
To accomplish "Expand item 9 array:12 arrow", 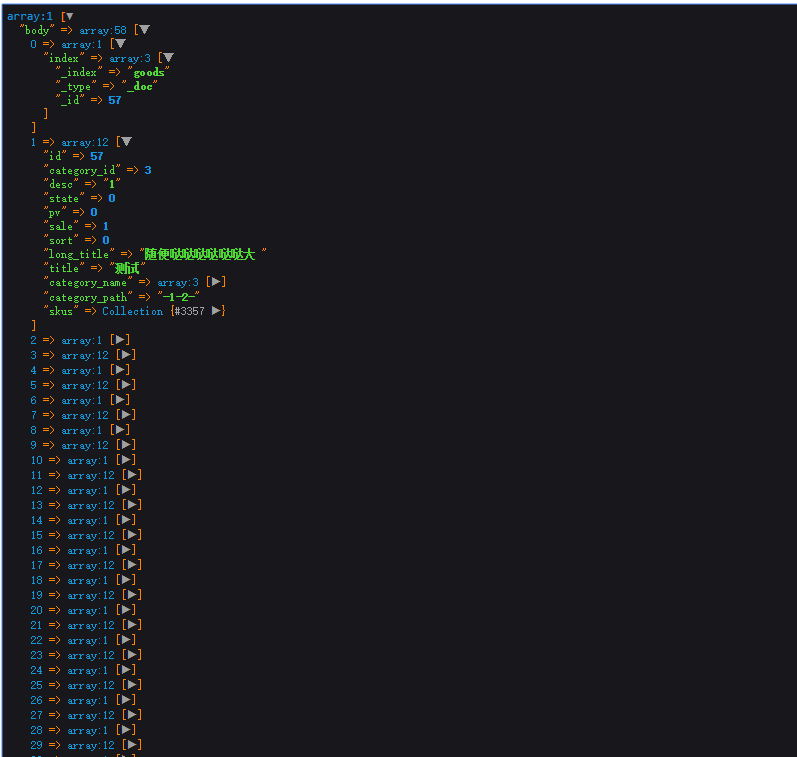I will tap(127, 445).
